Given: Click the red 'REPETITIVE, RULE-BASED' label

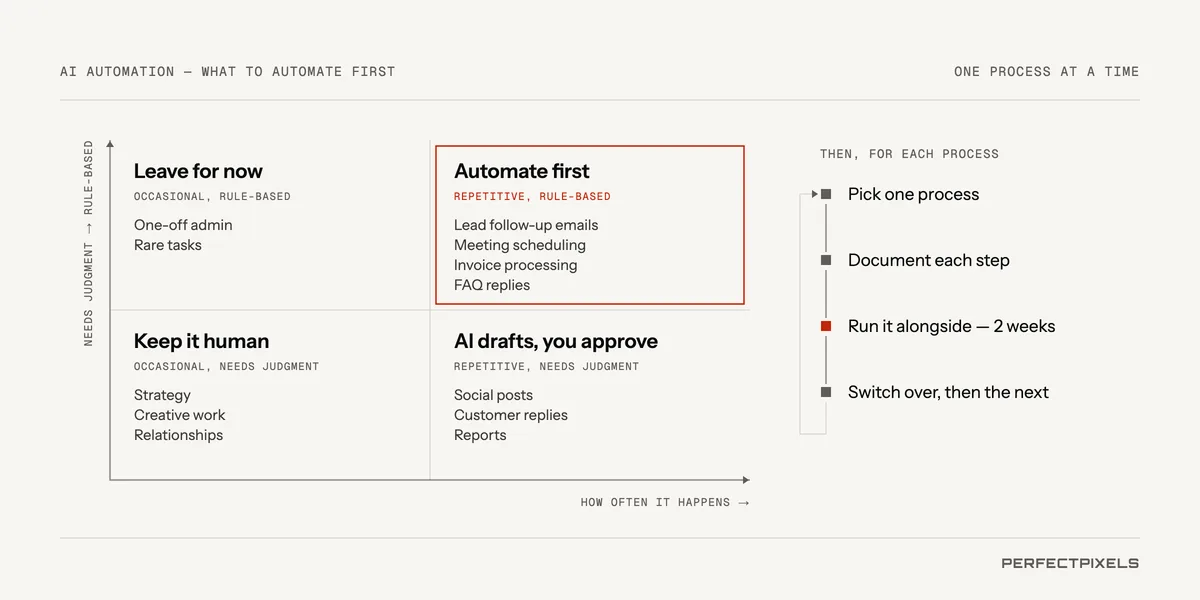Looking at the screenshot, I should tap(532, 197).
